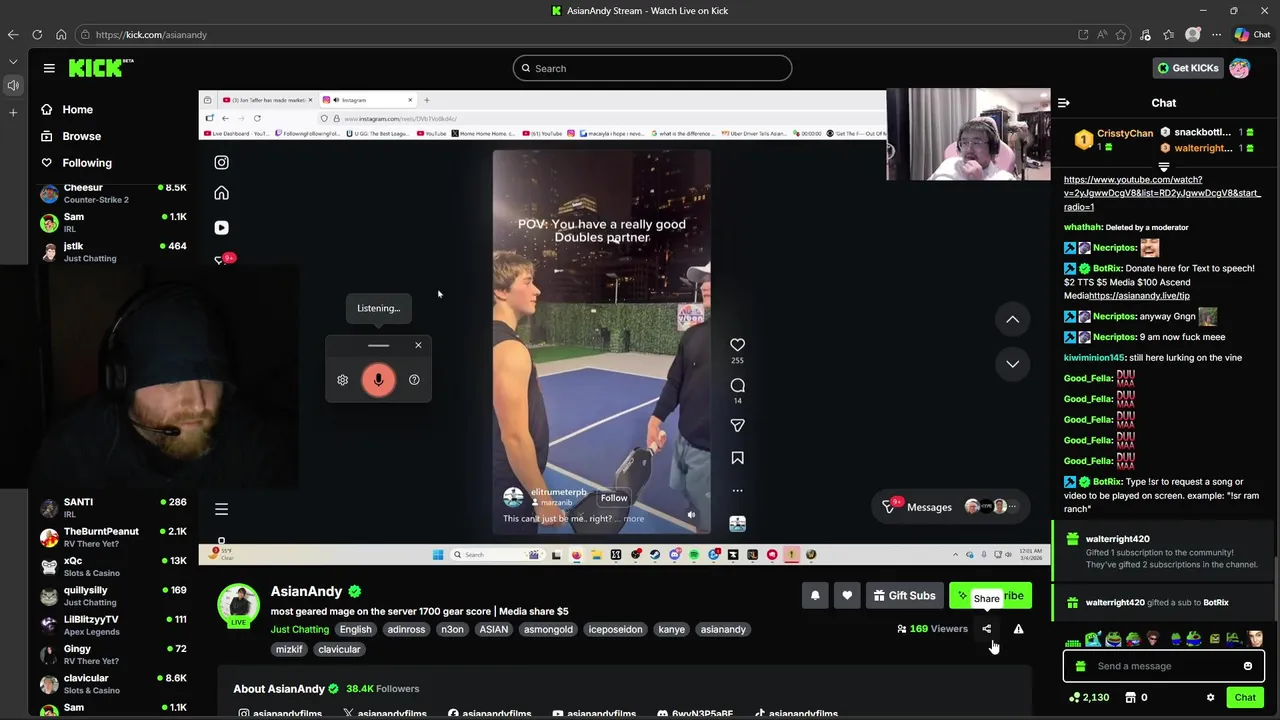Click the browser Home icon

point(61,35)
